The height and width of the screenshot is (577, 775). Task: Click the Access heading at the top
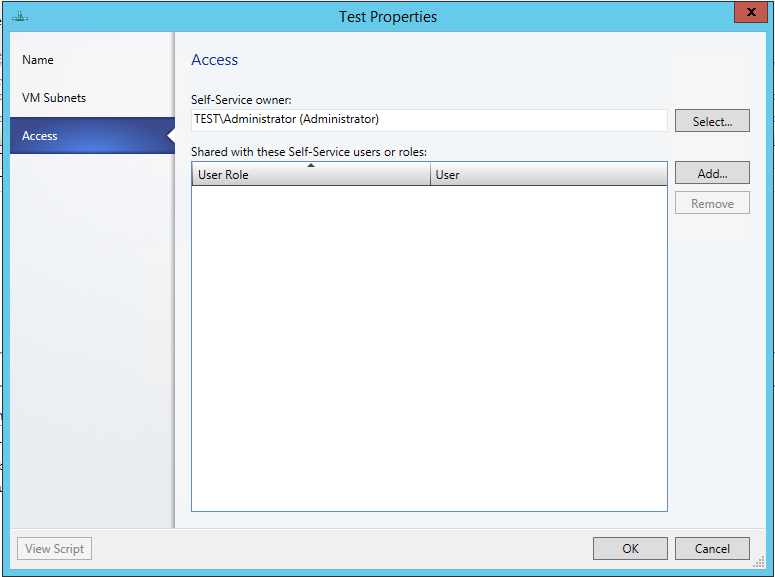(x=215, y=60)
